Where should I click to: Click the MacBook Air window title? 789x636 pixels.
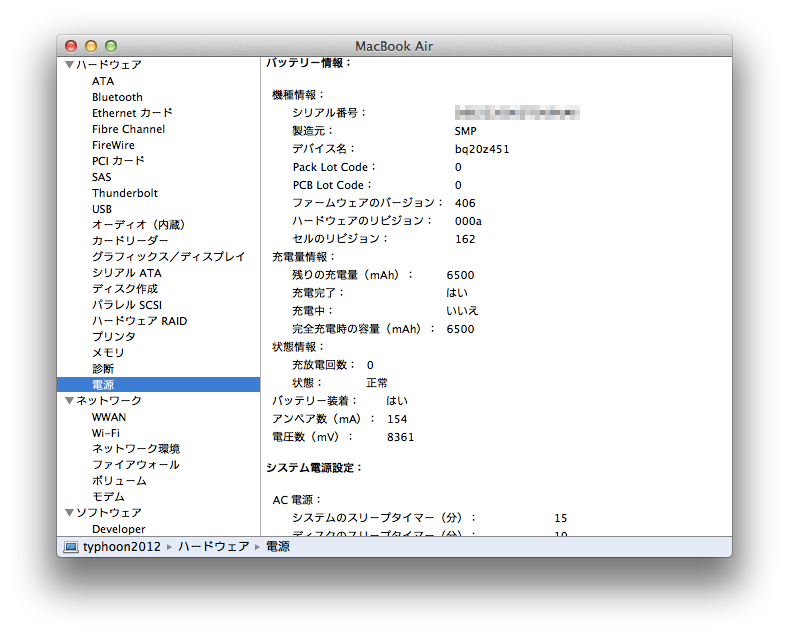[x=394, y=46]
